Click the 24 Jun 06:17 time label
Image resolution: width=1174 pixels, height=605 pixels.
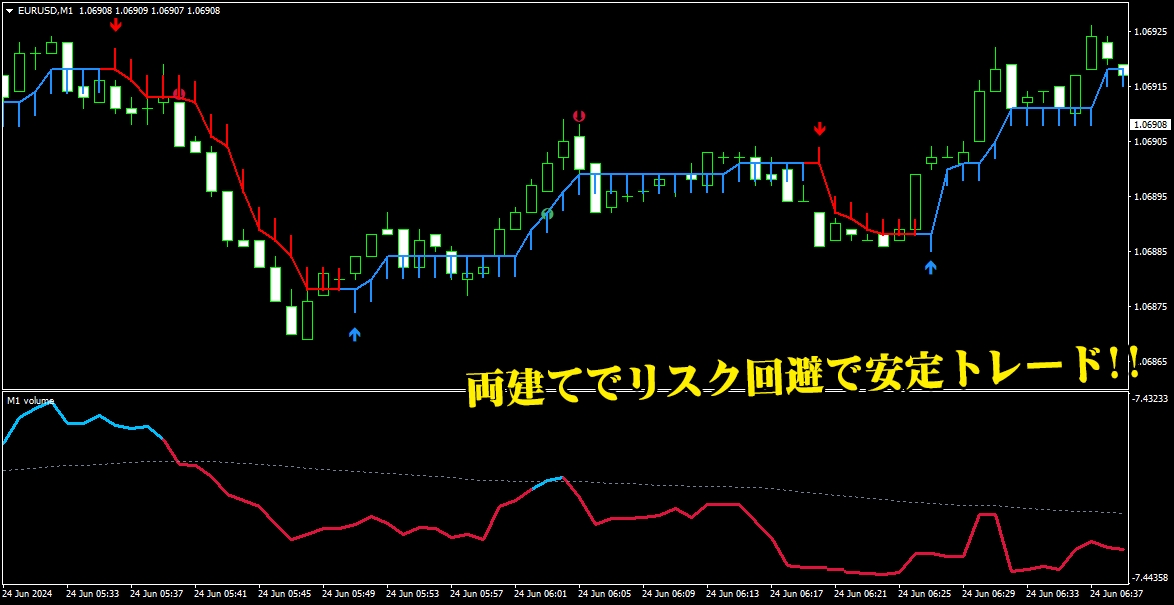tap(797, 593)
